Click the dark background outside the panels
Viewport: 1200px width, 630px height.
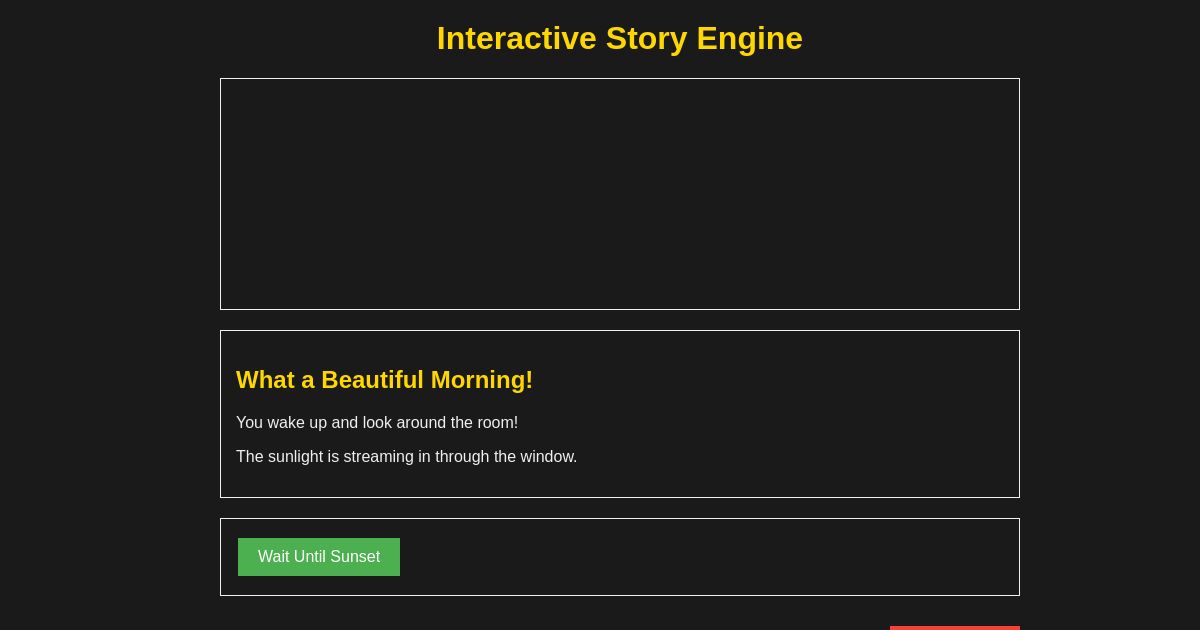coord(100,300)
